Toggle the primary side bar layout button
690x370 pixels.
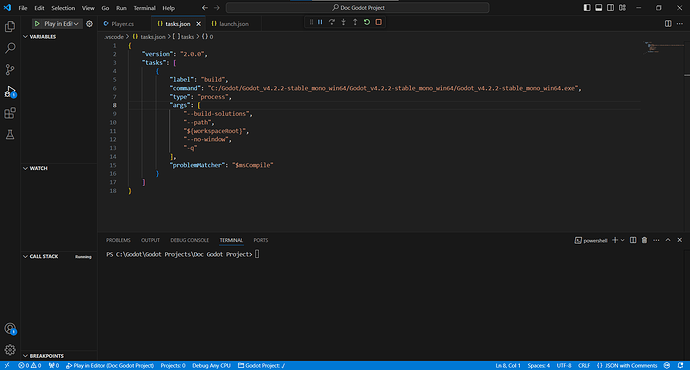587,7
